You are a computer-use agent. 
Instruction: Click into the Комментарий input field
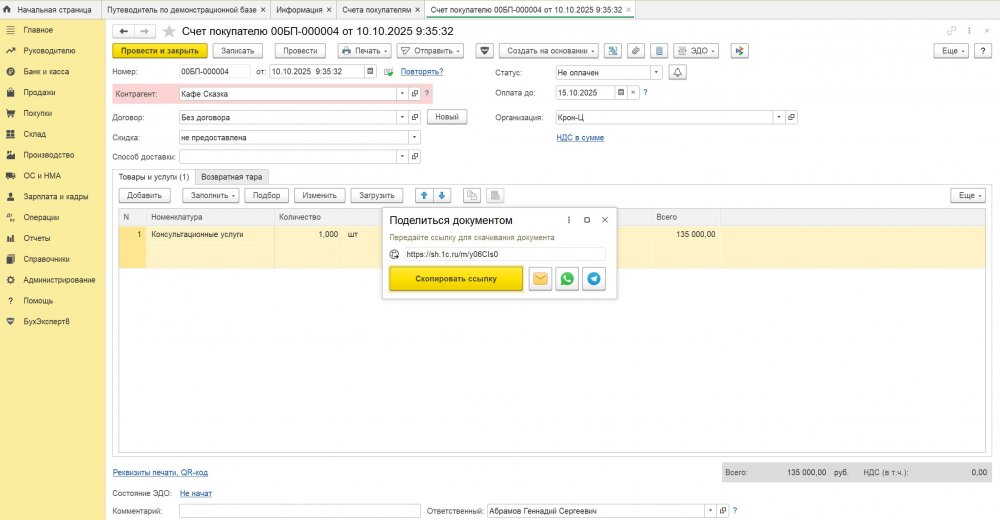click(x=300, y=511)
